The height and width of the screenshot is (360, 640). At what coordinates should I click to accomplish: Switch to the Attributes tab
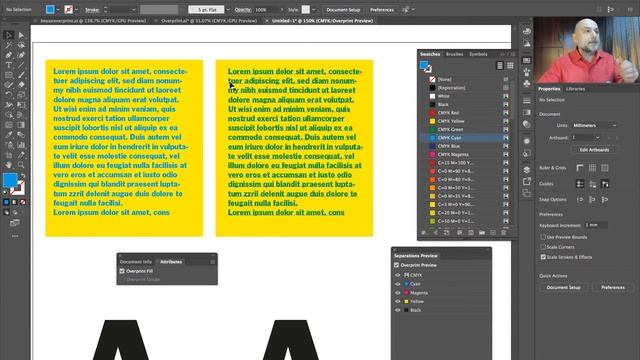pyautogui.click(x=171, y=262)
